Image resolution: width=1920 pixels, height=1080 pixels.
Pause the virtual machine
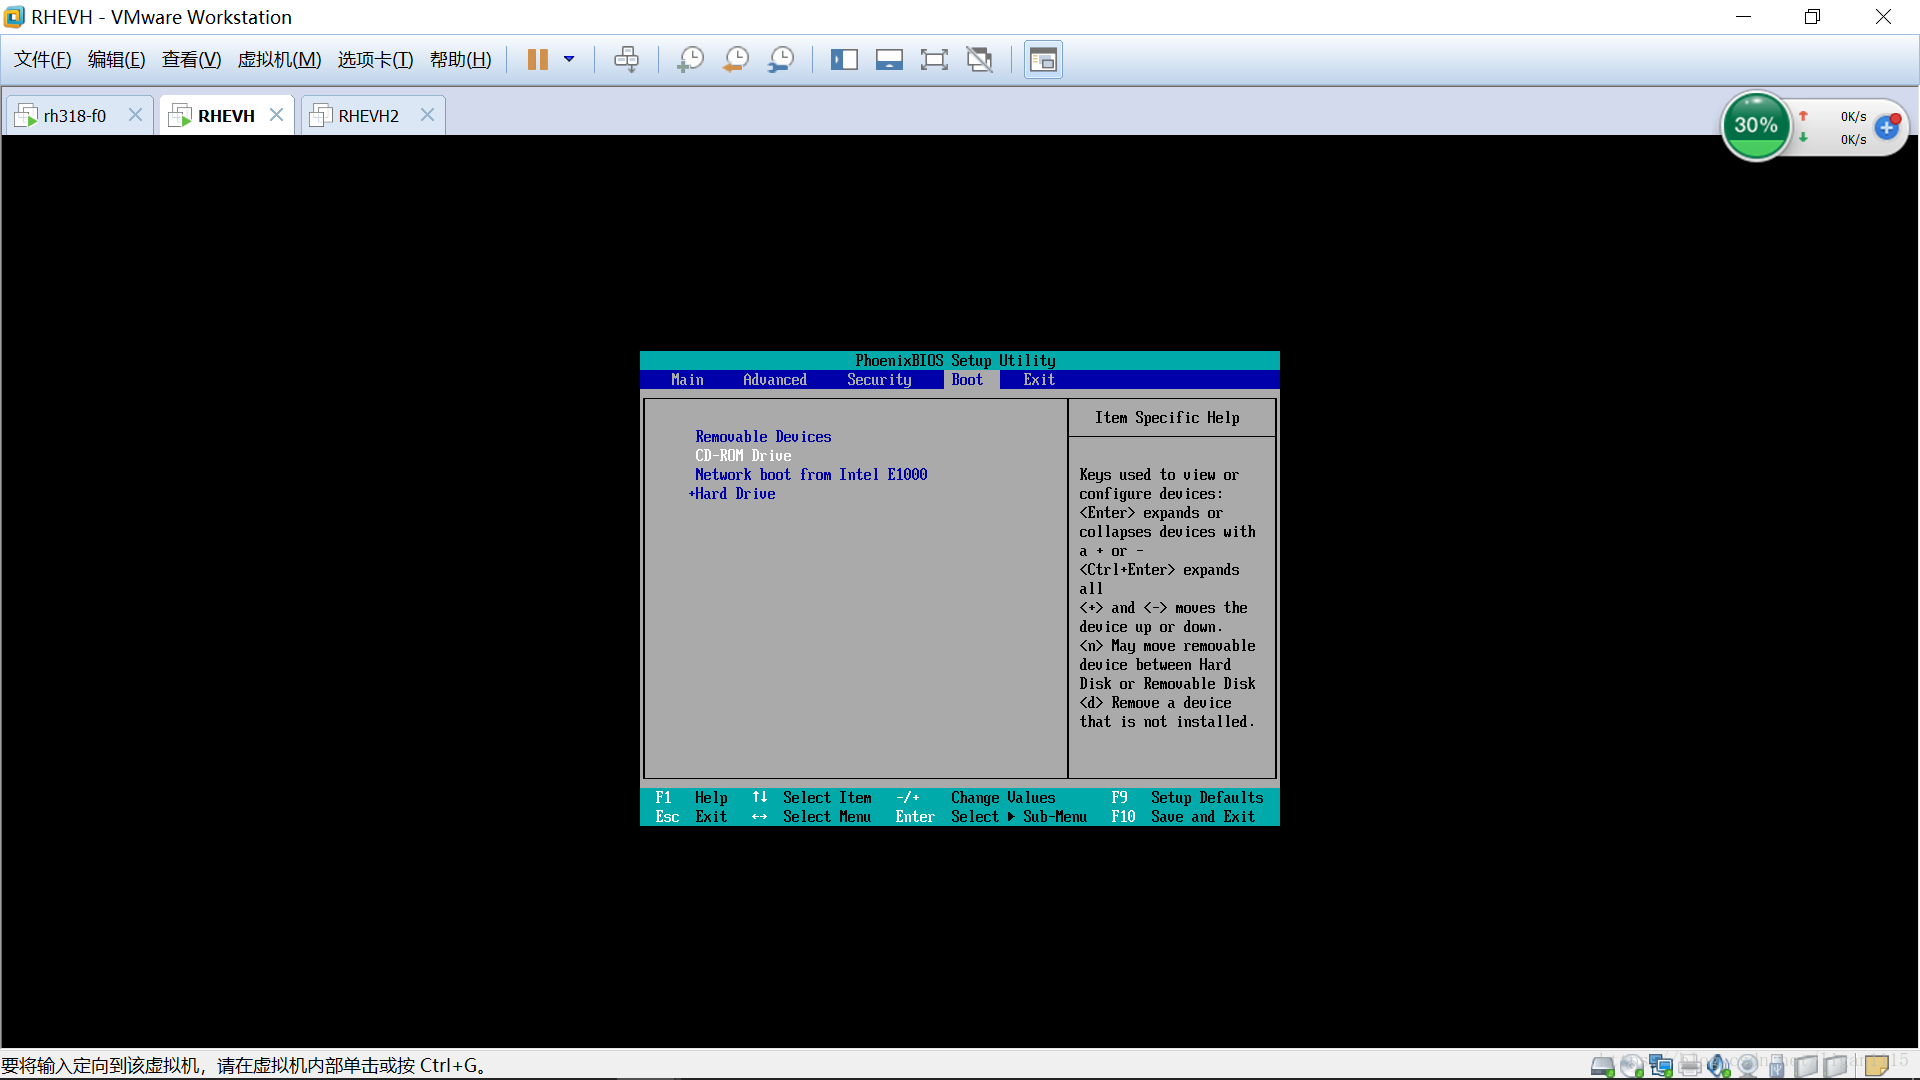pyautogui.click(x=538, y=60)
